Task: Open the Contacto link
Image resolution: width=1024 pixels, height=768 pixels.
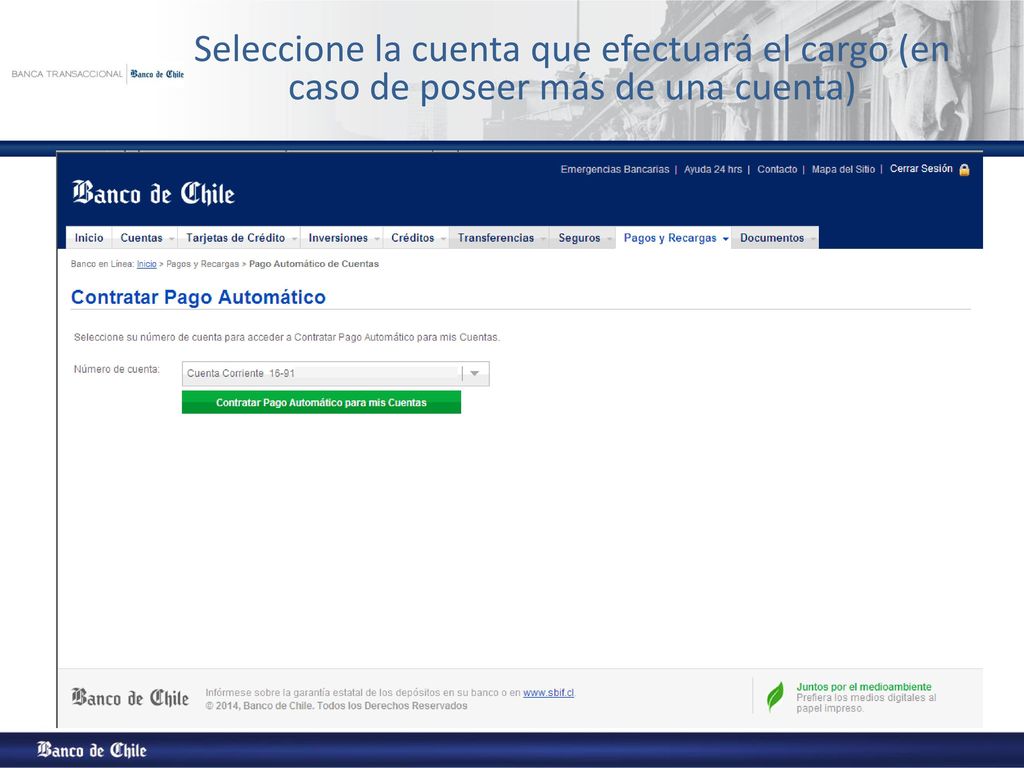Action: point(777,169)
